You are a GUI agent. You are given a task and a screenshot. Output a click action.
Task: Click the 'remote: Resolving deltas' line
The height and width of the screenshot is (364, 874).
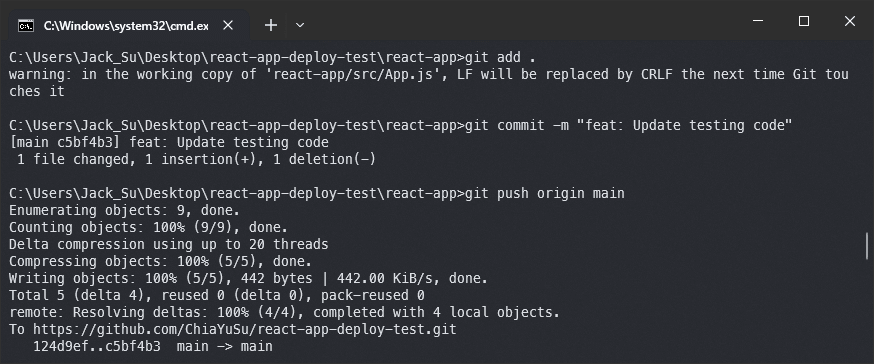pyautogui.click(x=284, y=312)
